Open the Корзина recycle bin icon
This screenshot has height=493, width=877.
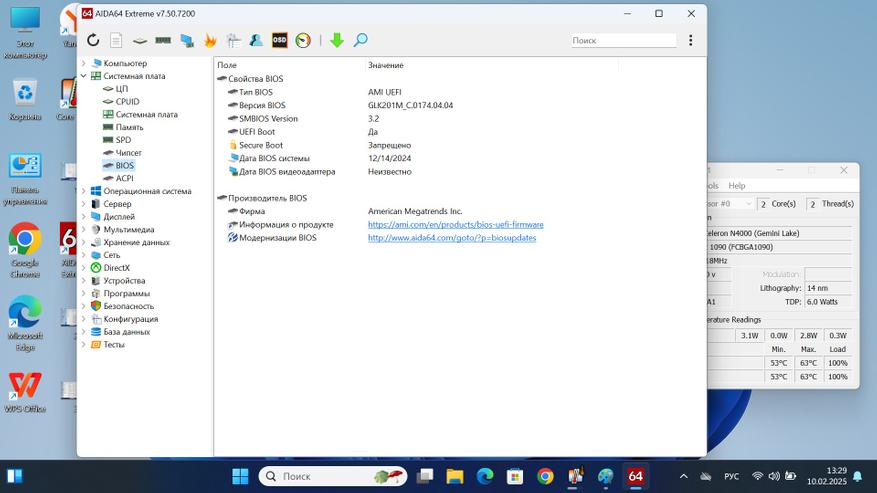click(x=25, y=101)
